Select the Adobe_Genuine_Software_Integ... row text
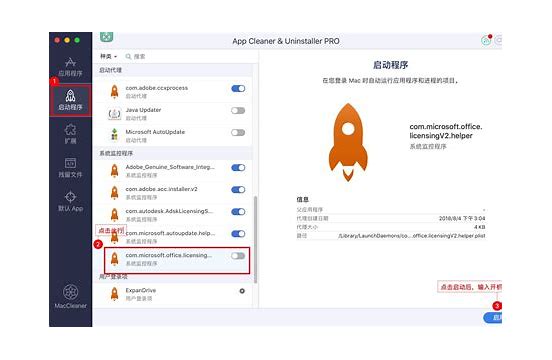 (x=170, y=167)
